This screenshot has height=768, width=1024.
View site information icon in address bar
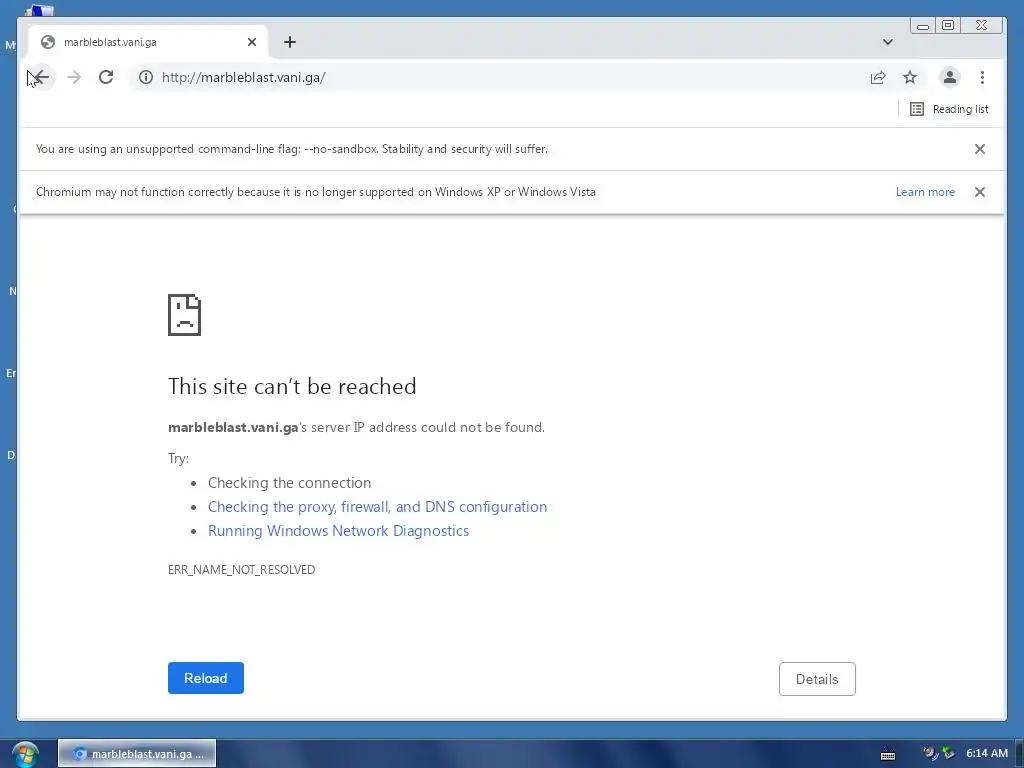click(146, 77)
